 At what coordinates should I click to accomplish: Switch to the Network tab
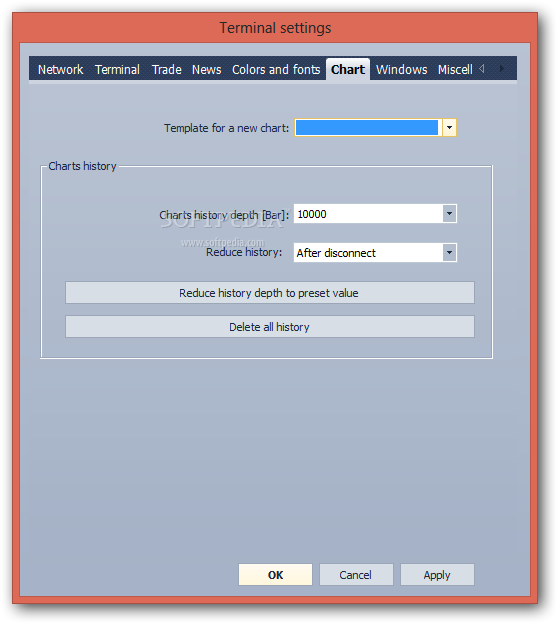click(60, 70)
